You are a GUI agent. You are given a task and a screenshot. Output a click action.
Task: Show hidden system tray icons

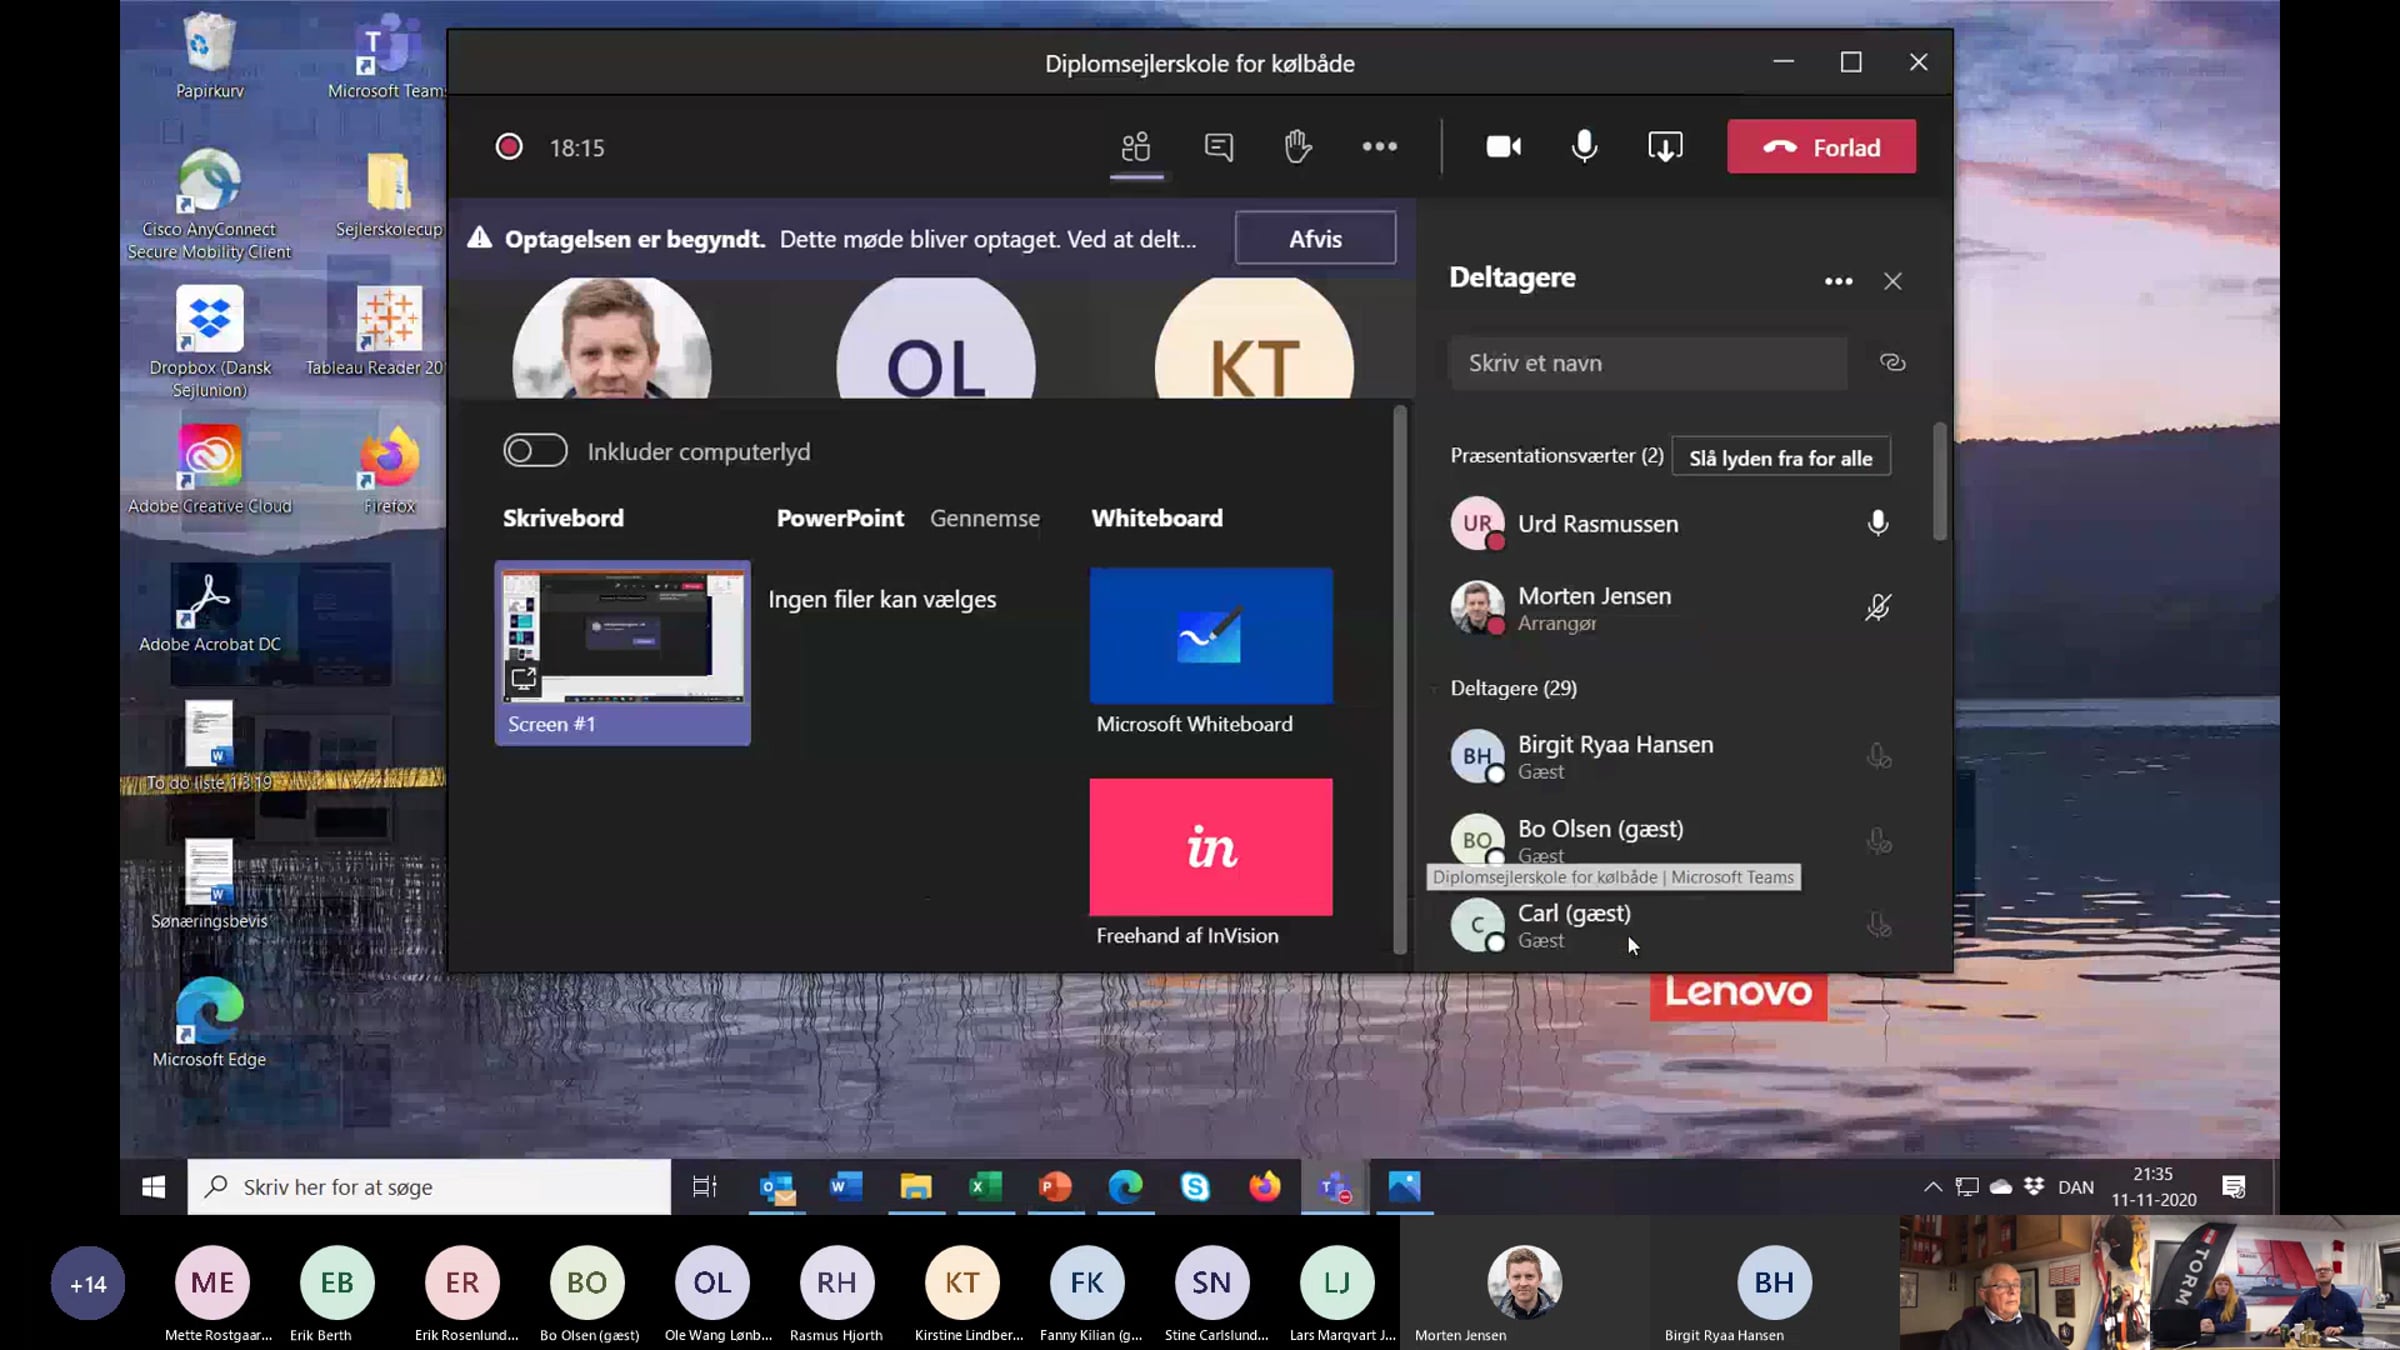tap(1932, 1187)
